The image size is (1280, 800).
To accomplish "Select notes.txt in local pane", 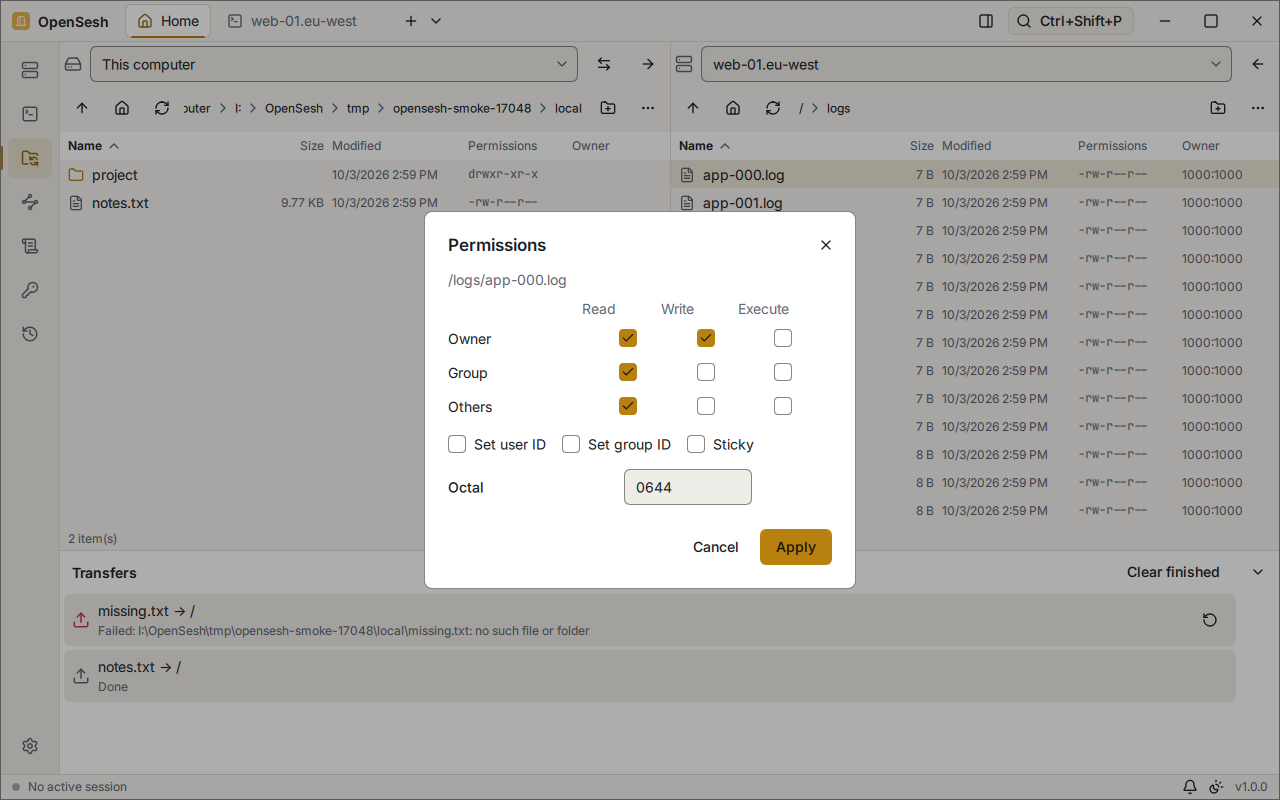I will click(x=364, y=203).
